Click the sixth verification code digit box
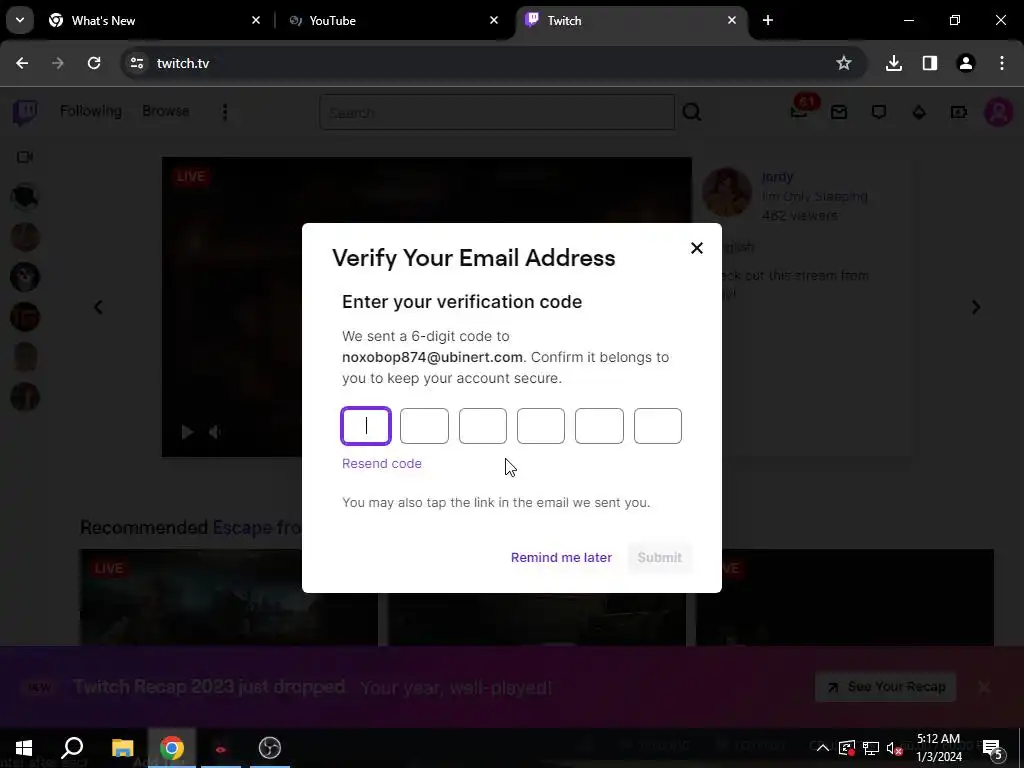 tap(658, 426)
